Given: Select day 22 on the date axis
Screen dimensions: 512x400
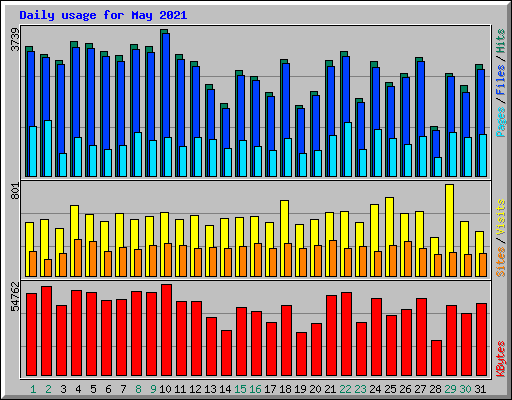Looking at the screenshot, I should [x=345, y=389].
